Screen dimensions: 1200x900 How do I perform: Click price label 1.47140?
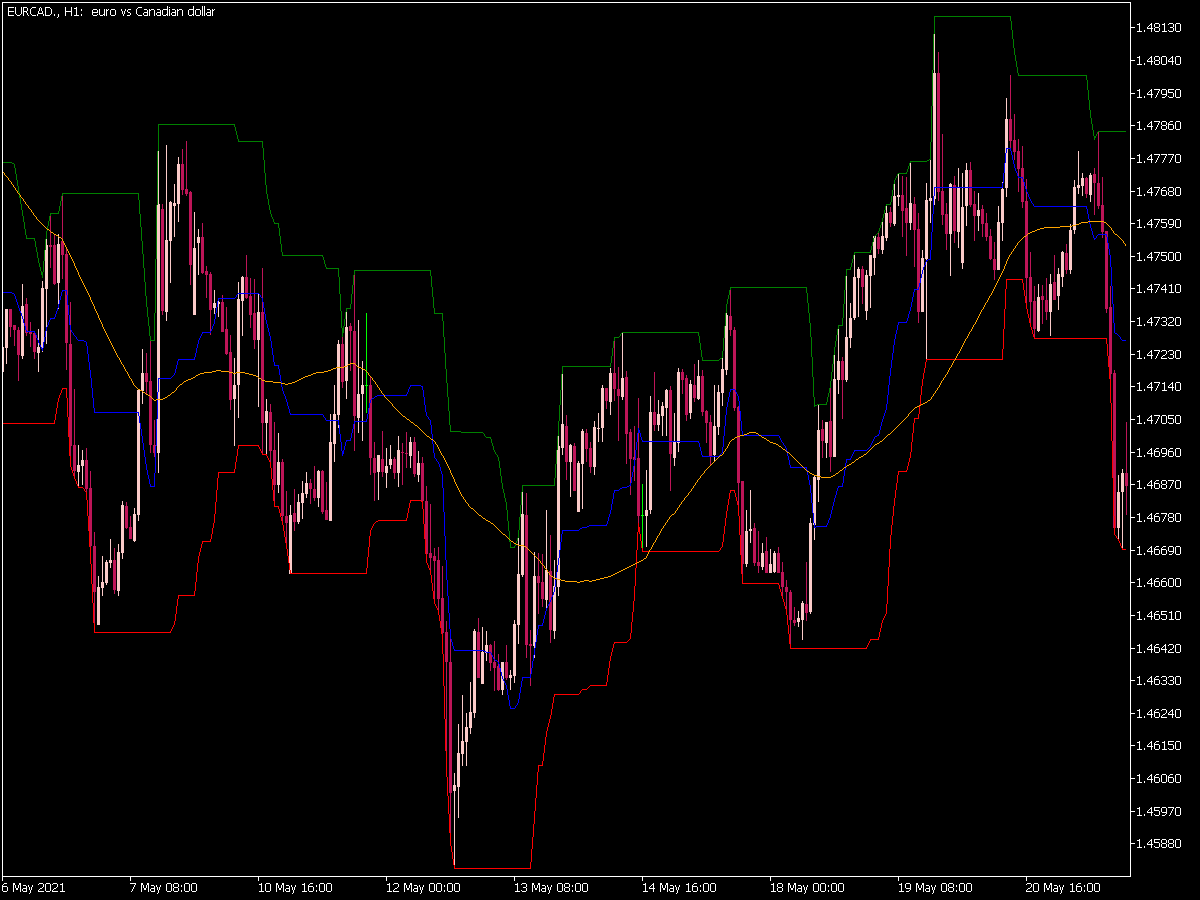tap(1161, 387)
